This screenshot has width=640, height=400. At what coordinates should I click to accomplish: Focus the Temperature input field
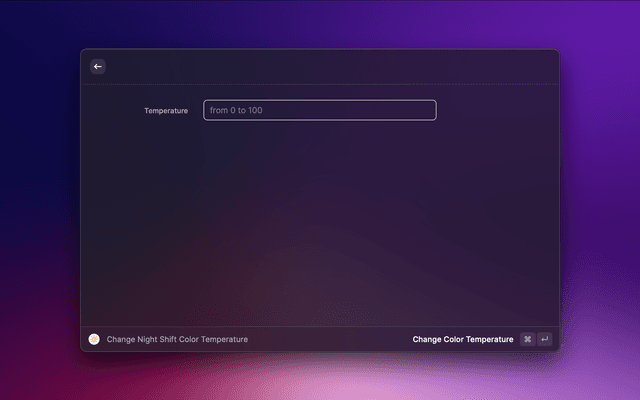320,110
